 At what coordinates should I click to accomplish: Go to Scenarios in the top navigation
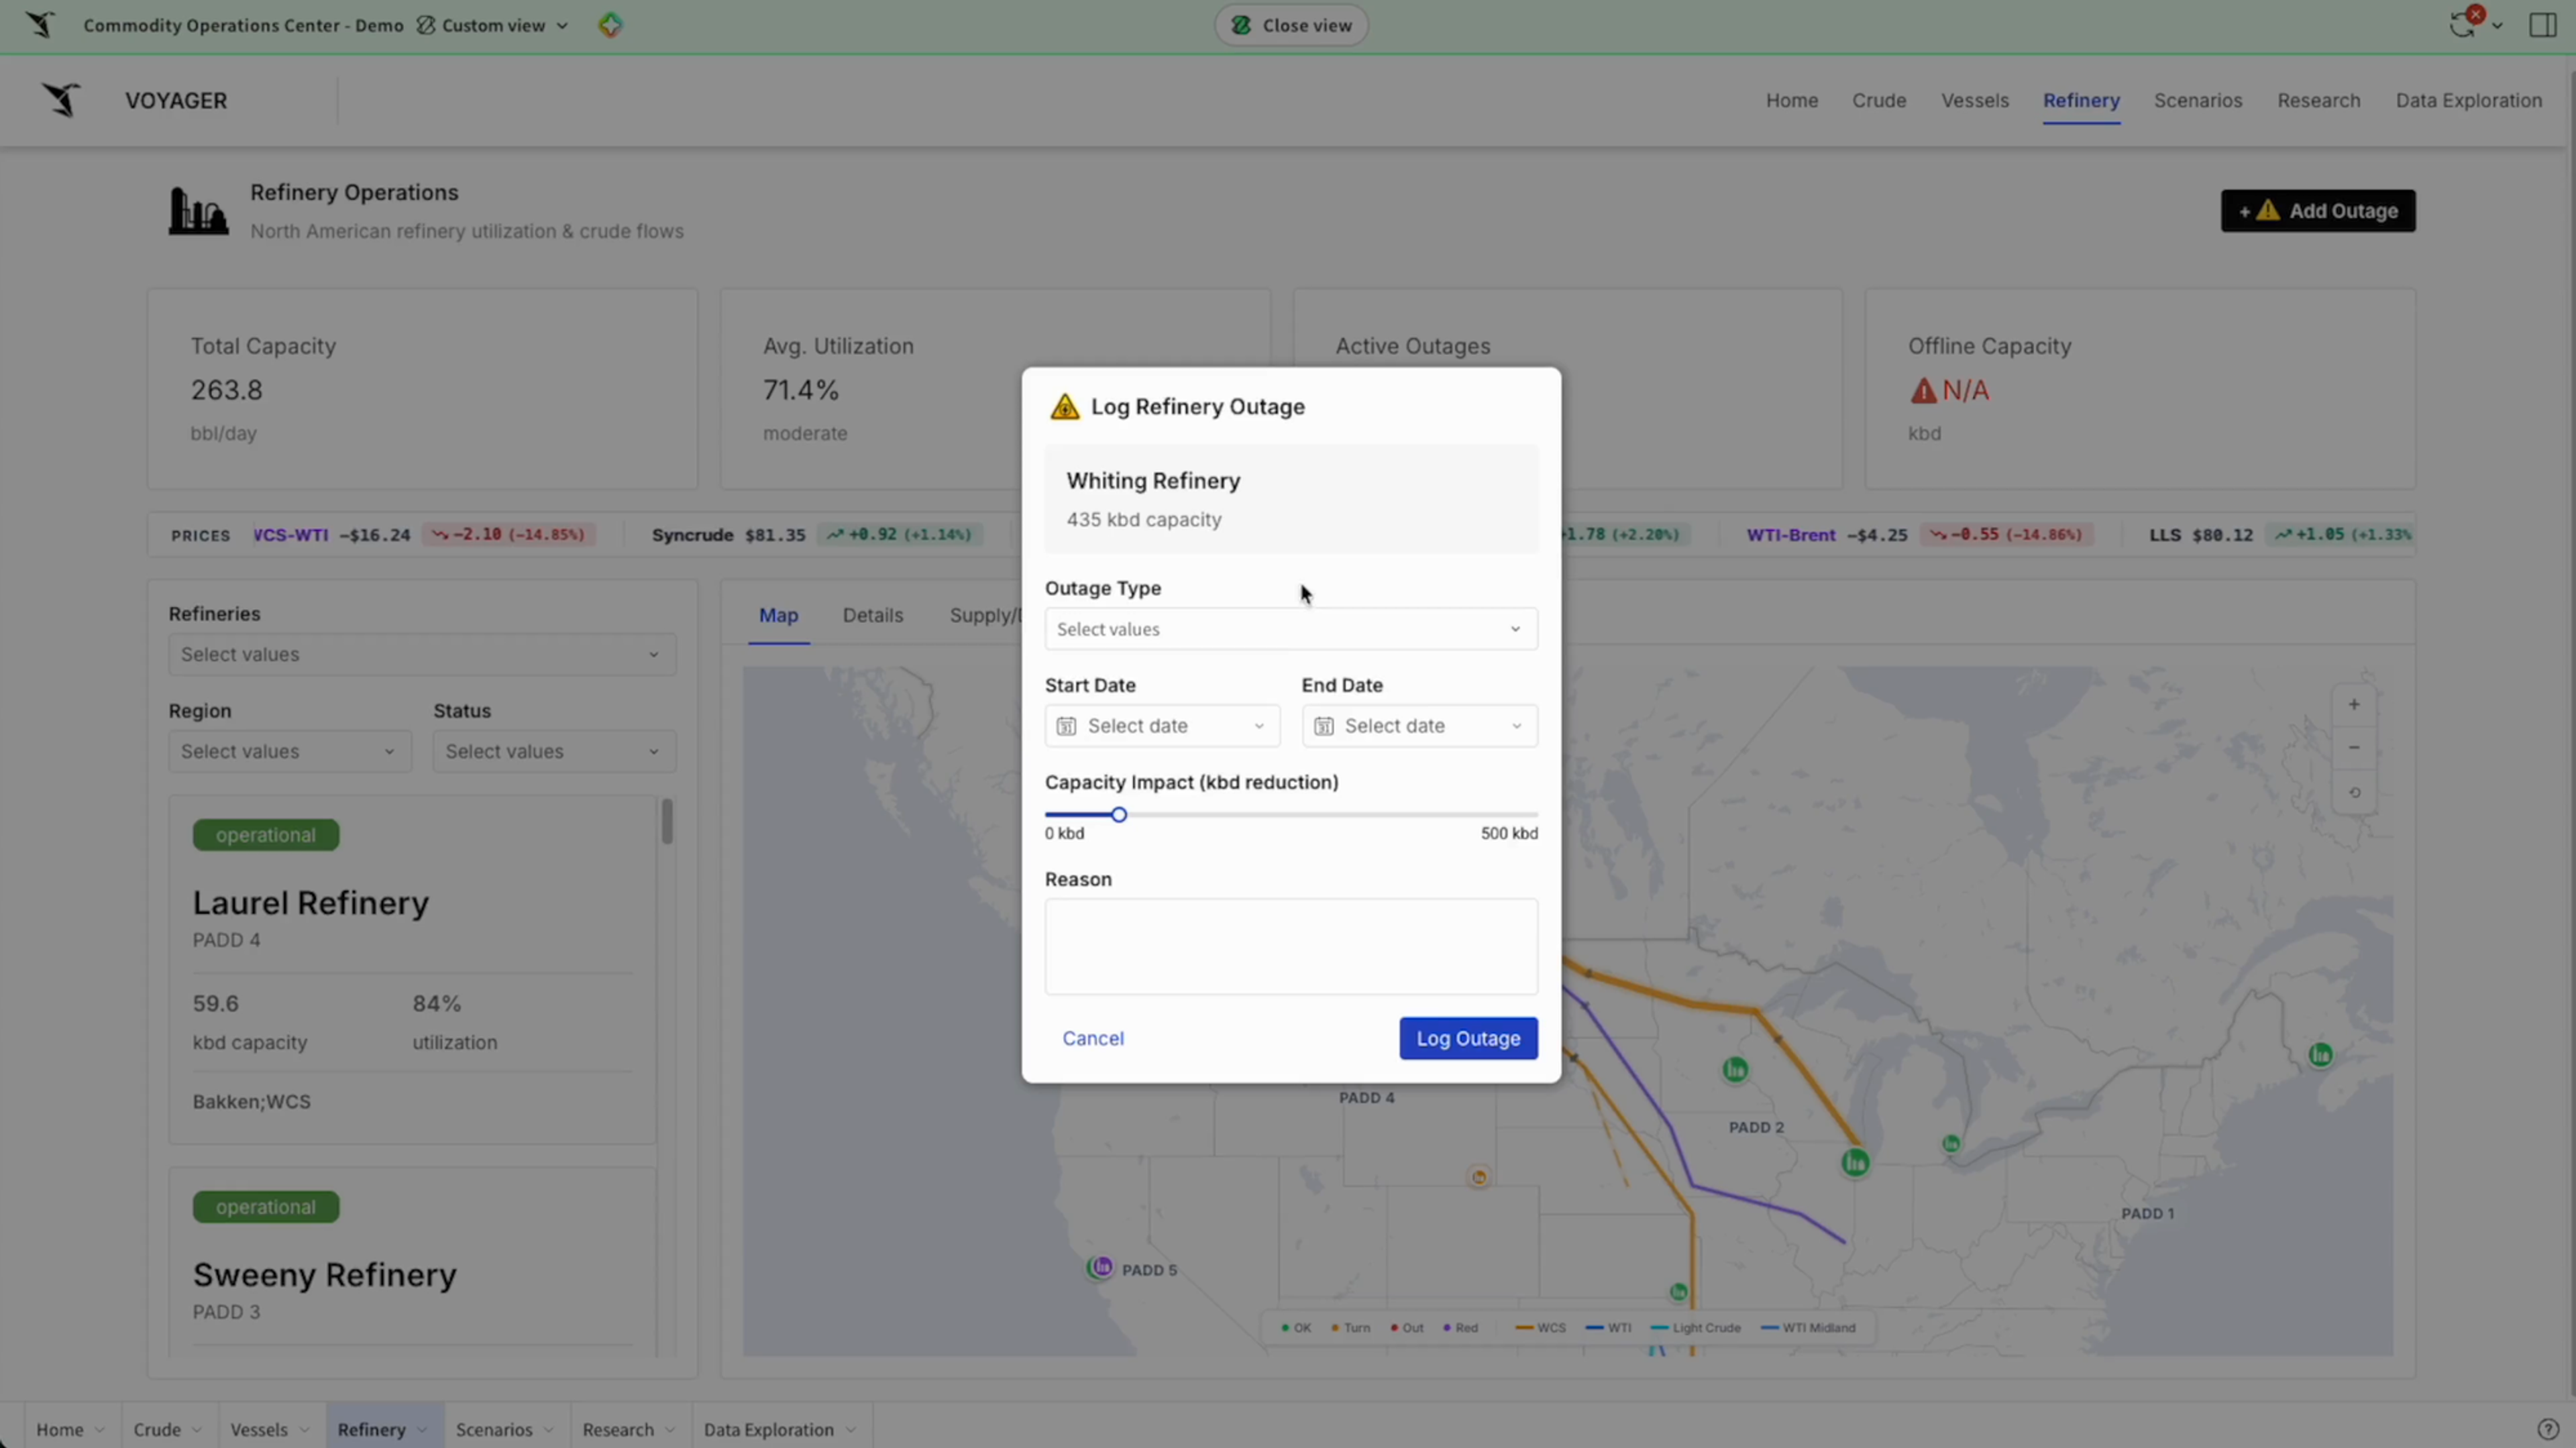[2197, 100]
